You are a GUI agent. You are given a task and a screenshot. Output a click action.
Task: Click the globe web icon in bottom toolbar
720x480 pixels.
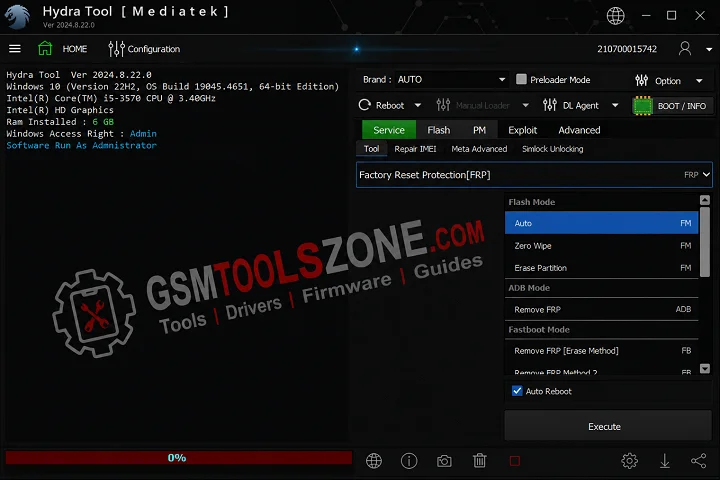pyautogui.click(x=374, y=461)
